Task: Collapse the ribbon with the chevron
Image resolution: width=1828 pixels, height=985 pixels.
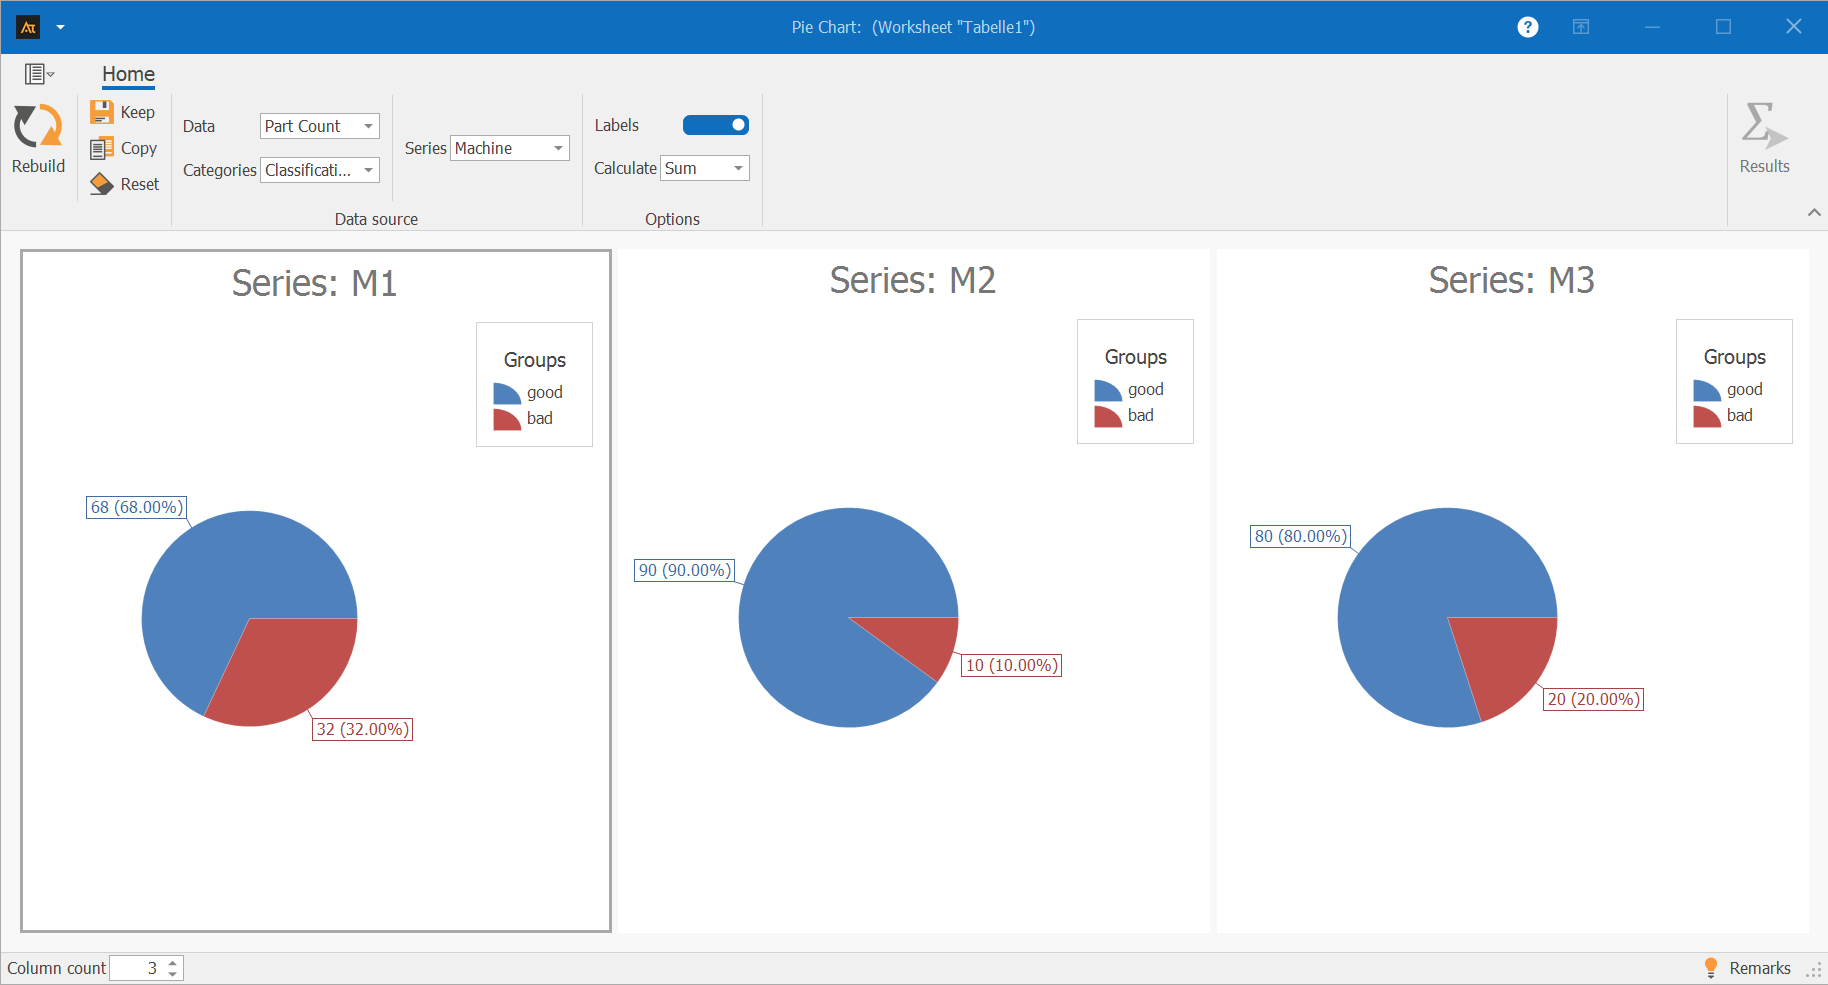Action: [x=1813, y=212]
